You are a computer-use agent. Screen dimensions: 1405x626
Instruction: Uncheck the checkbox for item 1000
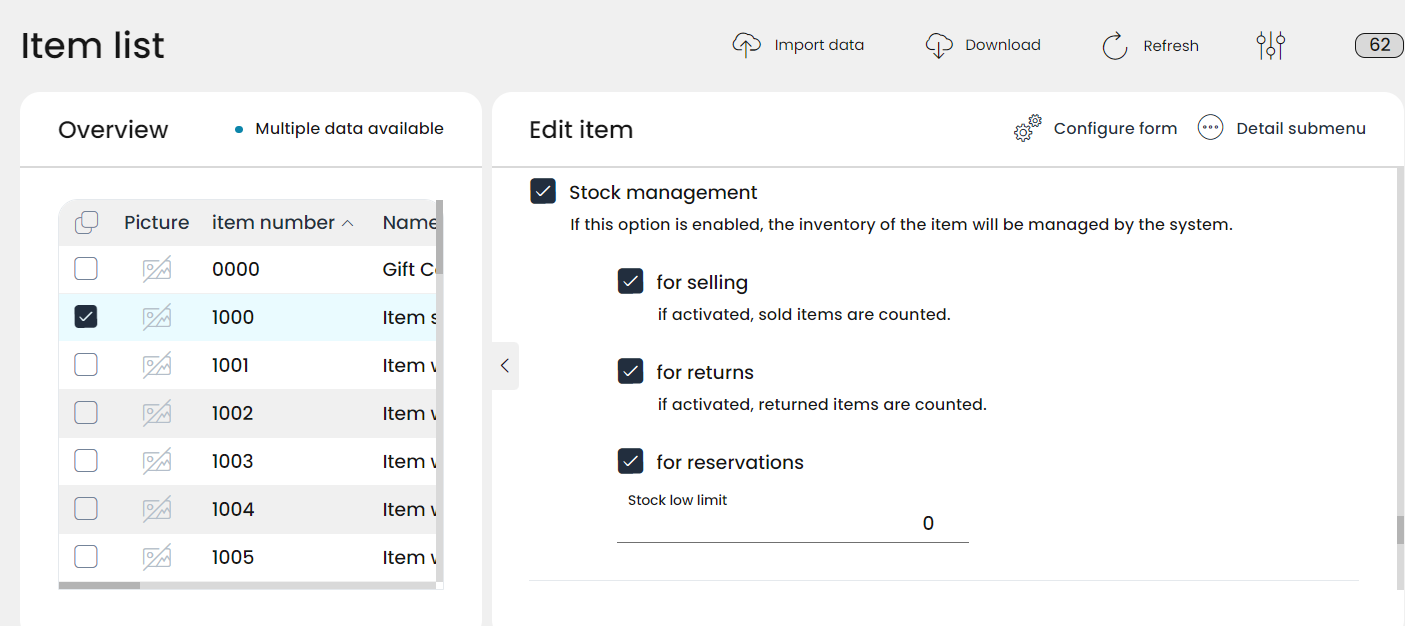pyautogui.click(x=86, y=317)
